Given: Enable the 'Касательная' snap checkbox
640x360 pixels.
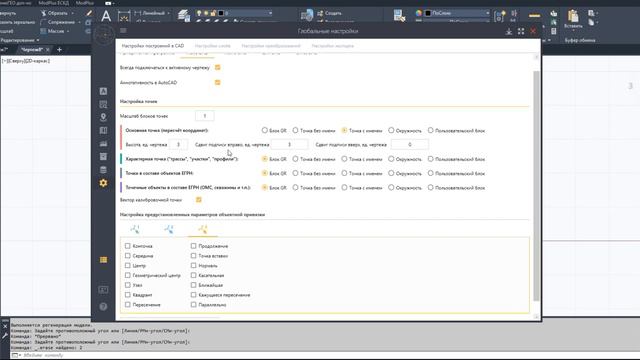Looking at the screenshot, I should click(x=193, y=275).
